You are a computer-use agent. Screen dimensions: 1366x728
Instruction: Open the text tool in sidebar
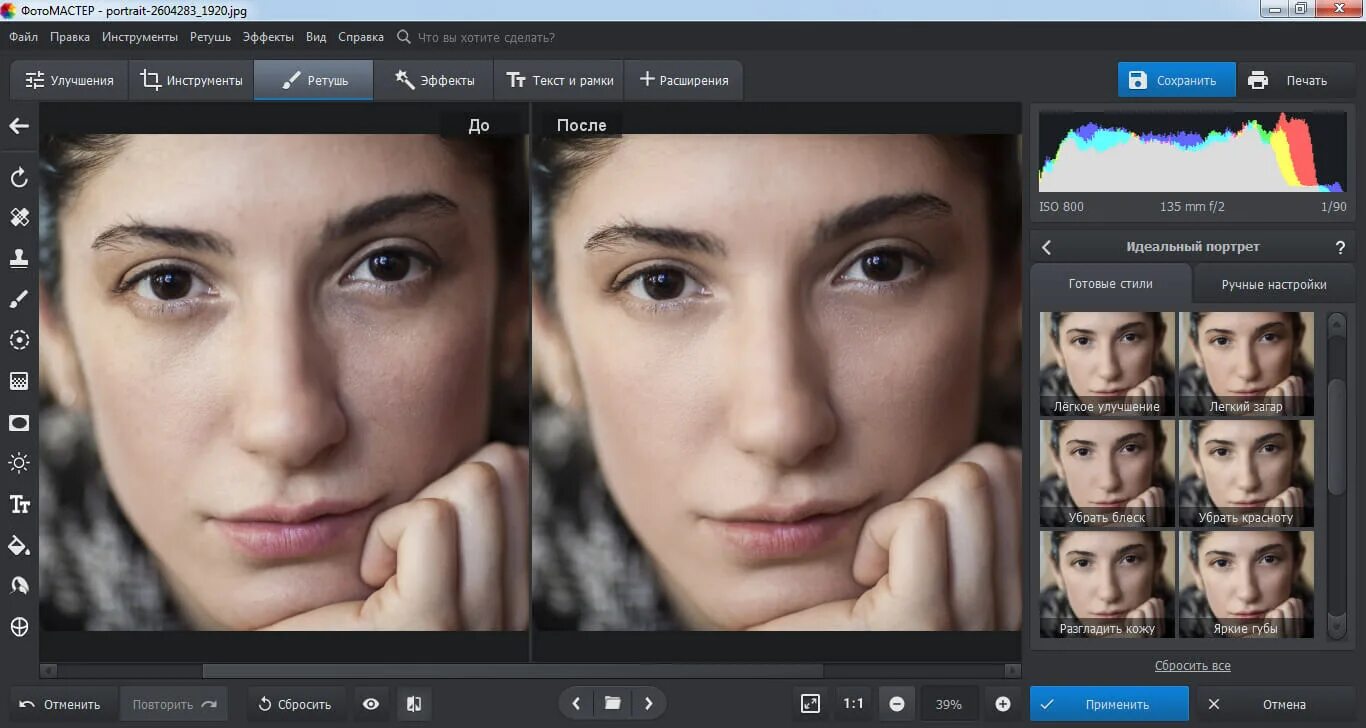coord(19,504)
